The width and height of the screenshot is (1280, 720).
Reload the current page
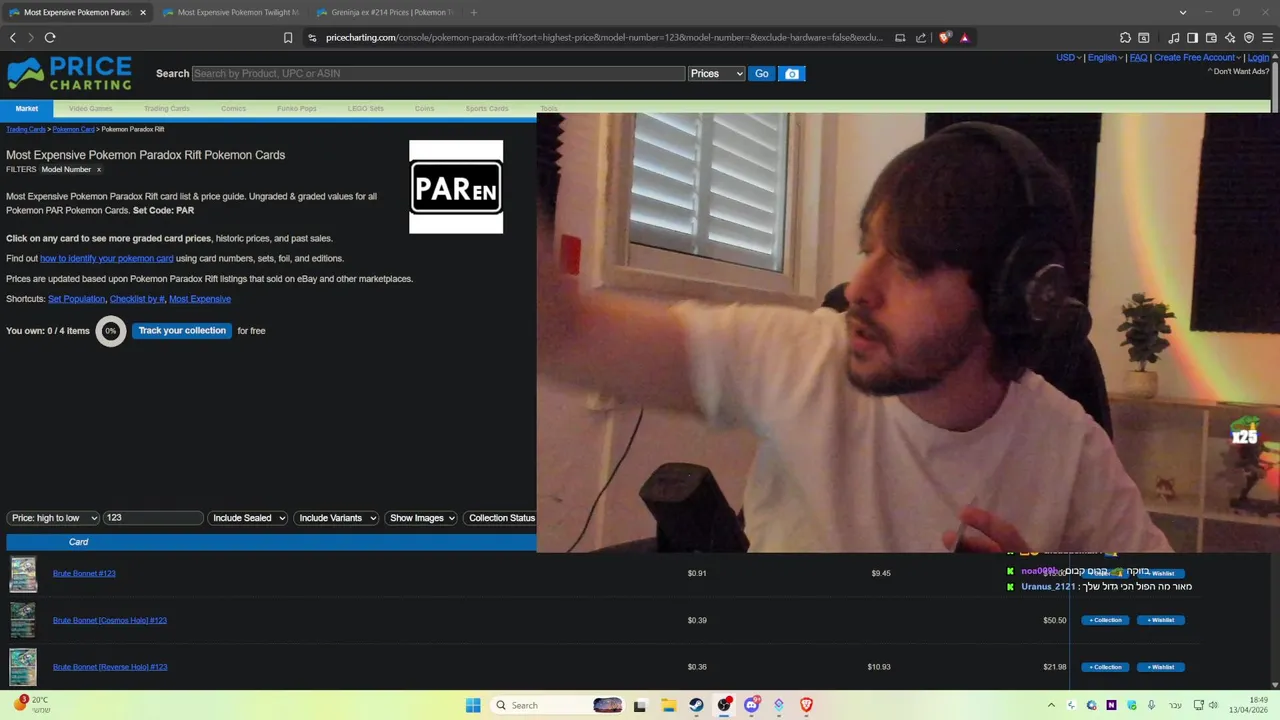pyautogui.click(x=50, y=38)
